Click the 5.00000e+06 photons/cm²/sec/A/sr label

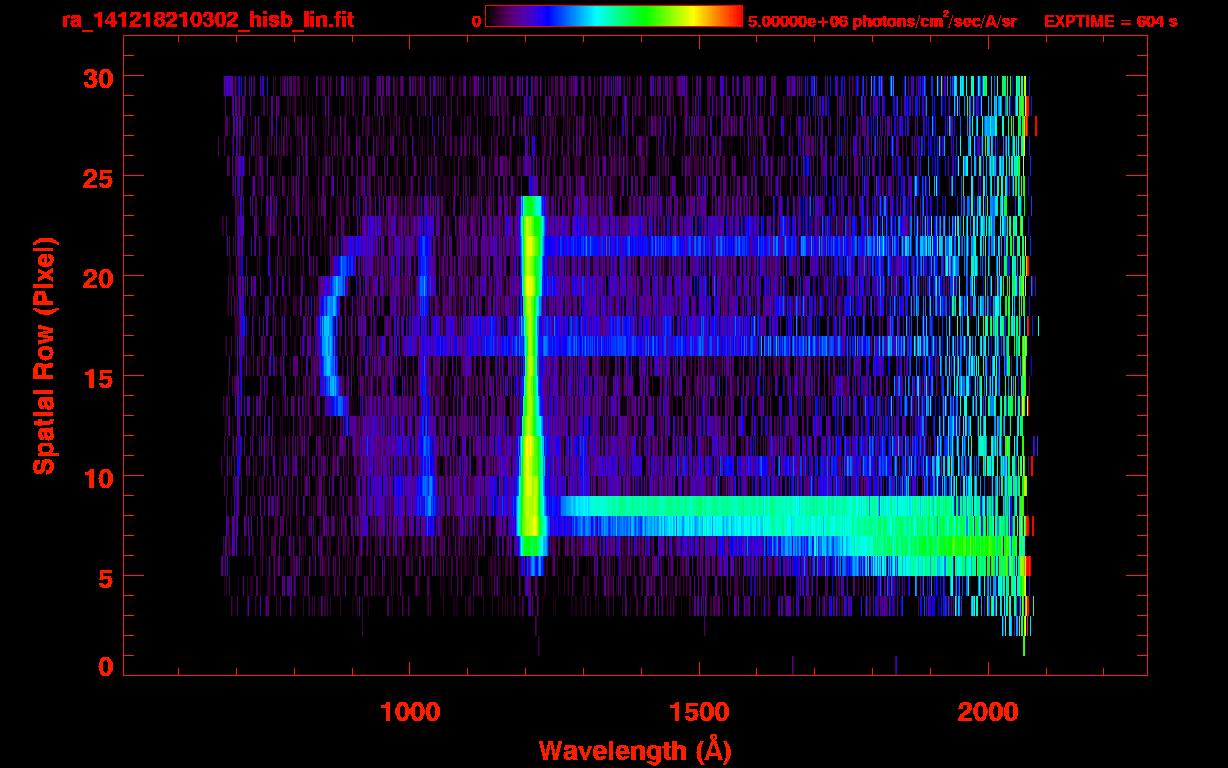[x=882, y=20]
